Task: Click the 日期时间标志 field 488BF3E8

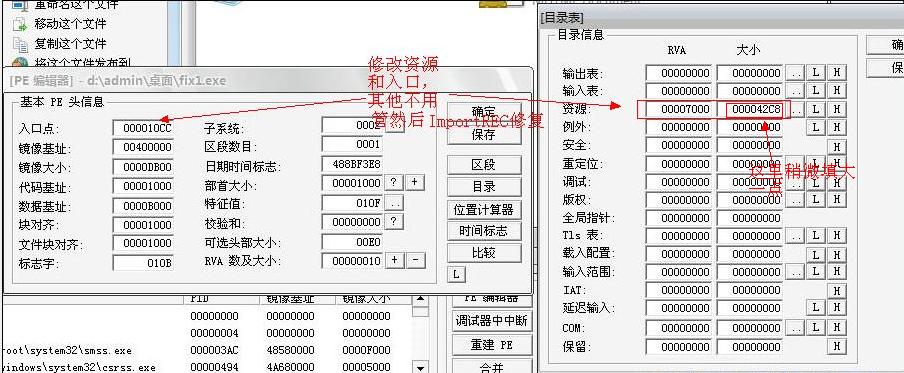Action: pyautogui.click(x=352, y=164)
